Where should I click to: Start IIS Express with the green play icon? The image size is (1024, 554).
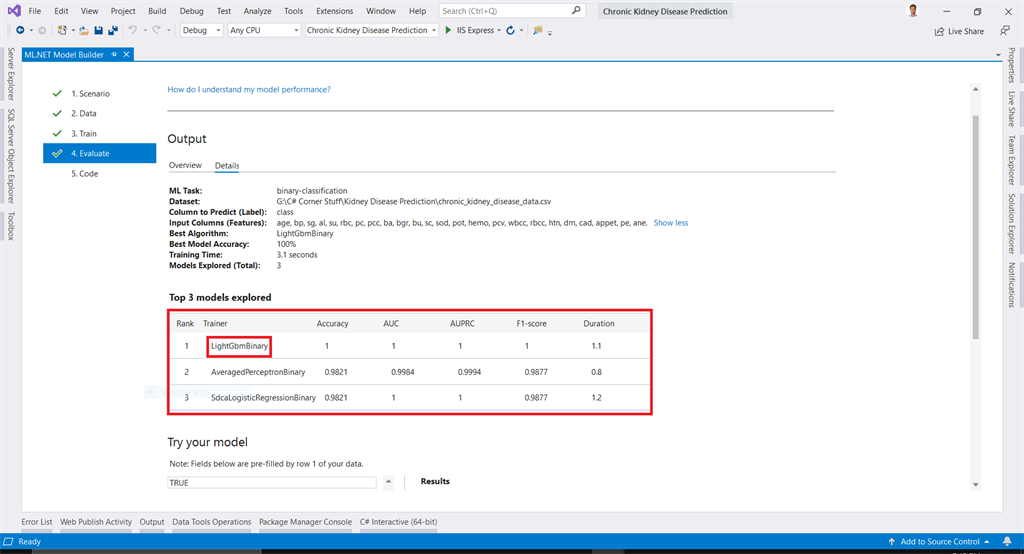[448, 30]
